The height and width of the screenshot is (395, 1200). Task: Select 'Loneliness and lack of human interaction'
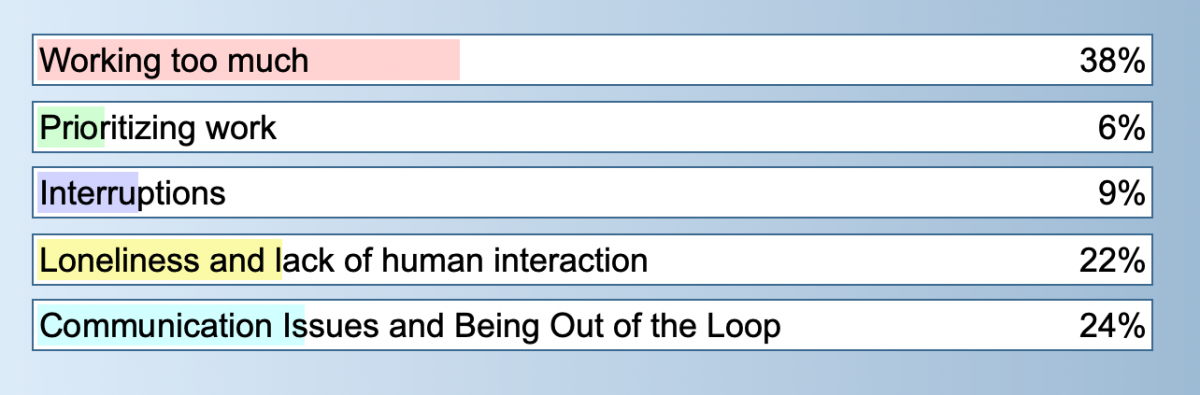click(593, 260)
